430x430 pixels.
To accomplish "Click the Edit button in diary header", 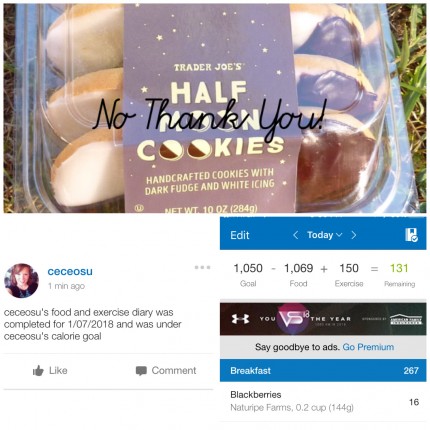I will click(240, 235).
